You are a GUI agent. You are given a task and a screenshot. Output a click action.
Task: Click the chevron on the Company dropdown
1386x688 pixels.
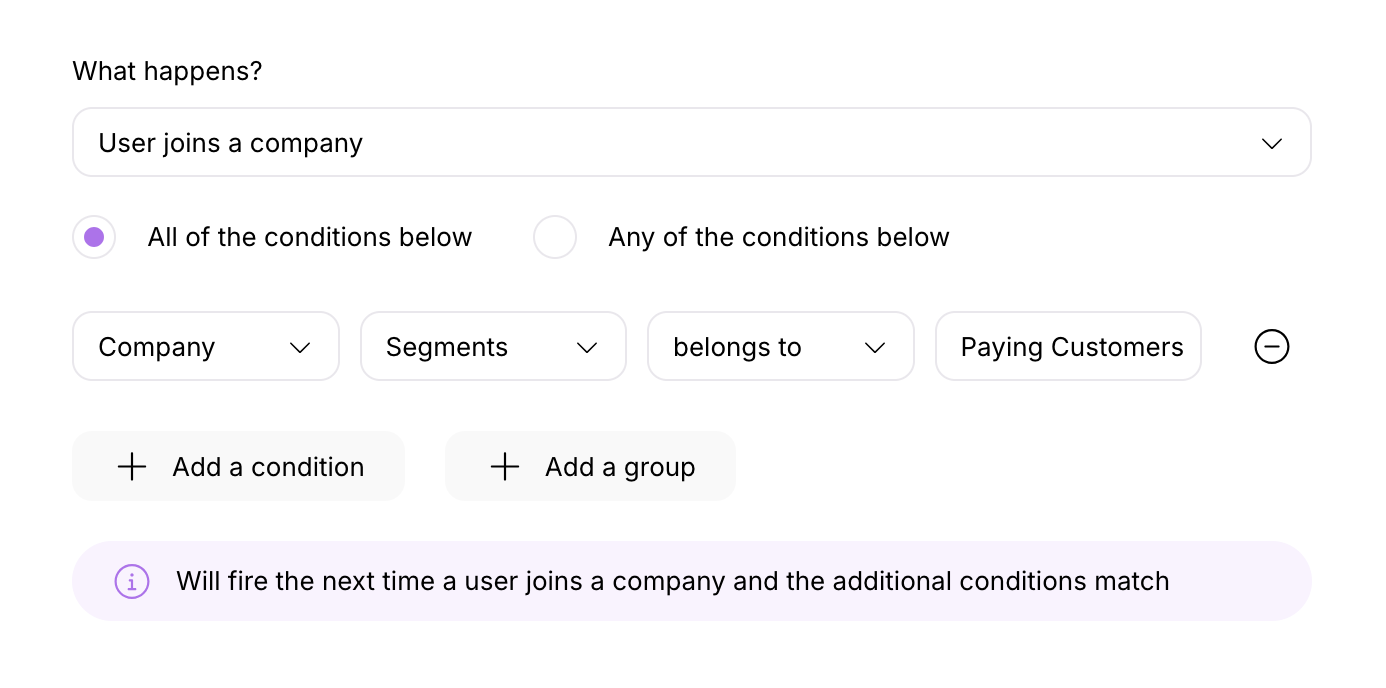pos(299,347)
